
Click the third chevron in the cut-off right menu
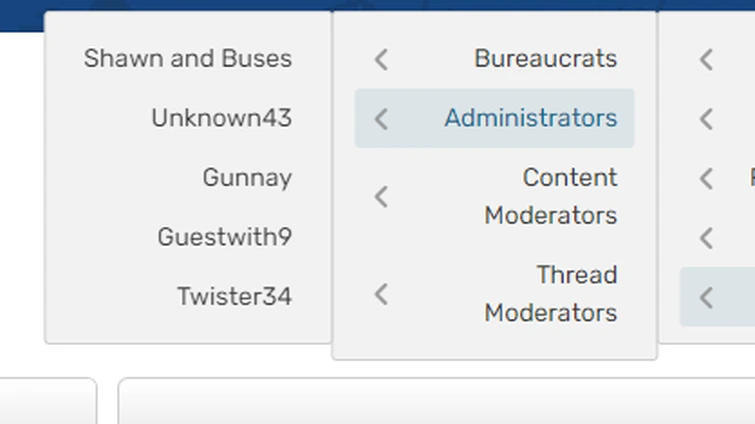[706, 179]
